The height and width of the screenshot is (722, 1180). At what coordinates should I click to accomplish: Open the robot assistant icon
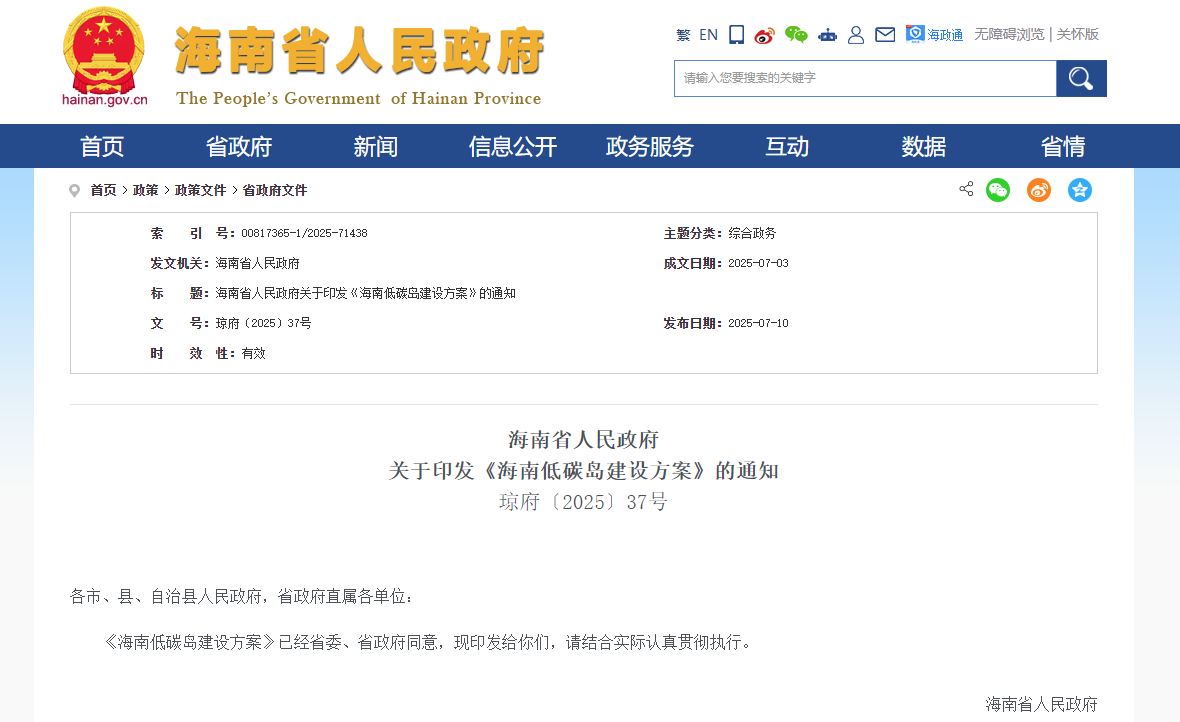click(x=827, y=35)
